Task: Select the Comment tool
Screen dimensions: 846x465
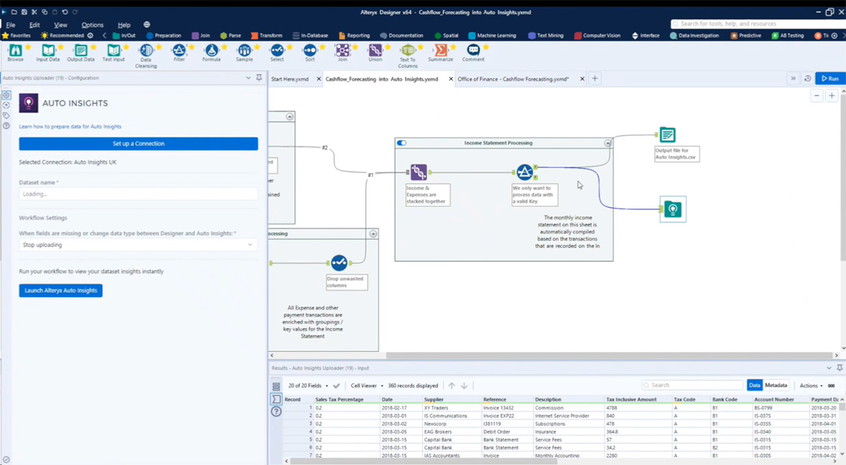Action: 473,51
